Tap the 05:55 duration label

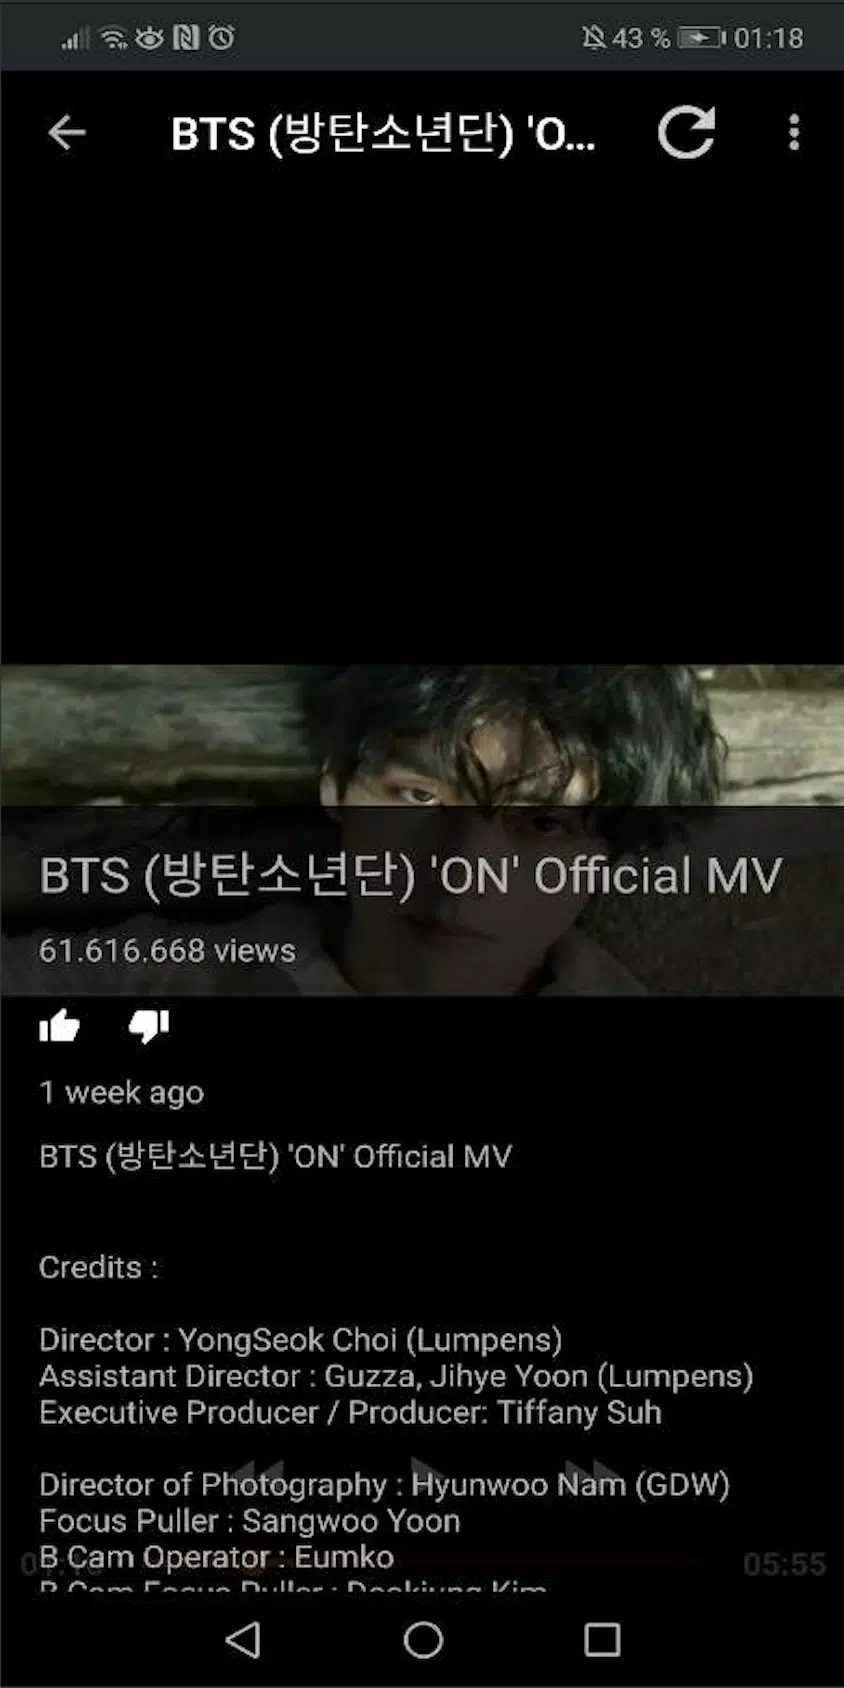pyautogui.click(x=784, y=1564)
